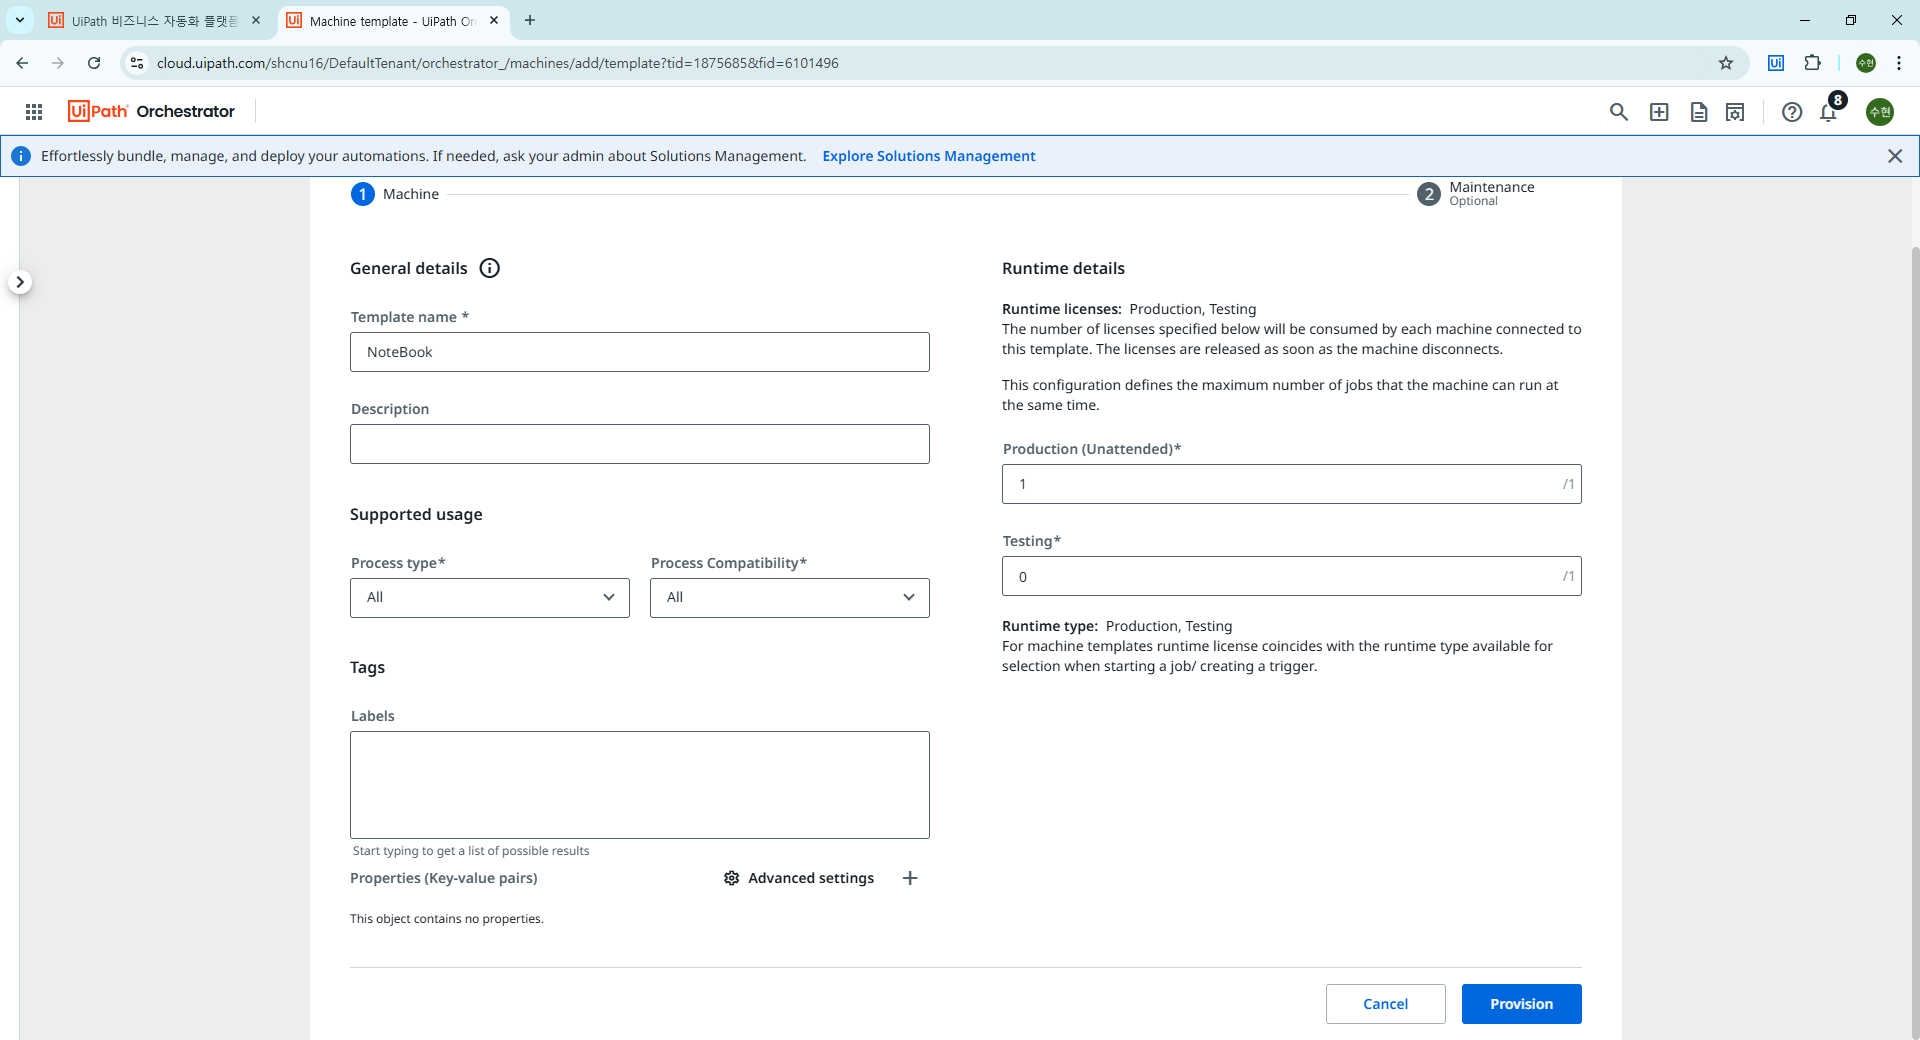The image size is (1920, 1040).
Task: Open the Help question mark icon
Action: click(x=1792, y=112)
